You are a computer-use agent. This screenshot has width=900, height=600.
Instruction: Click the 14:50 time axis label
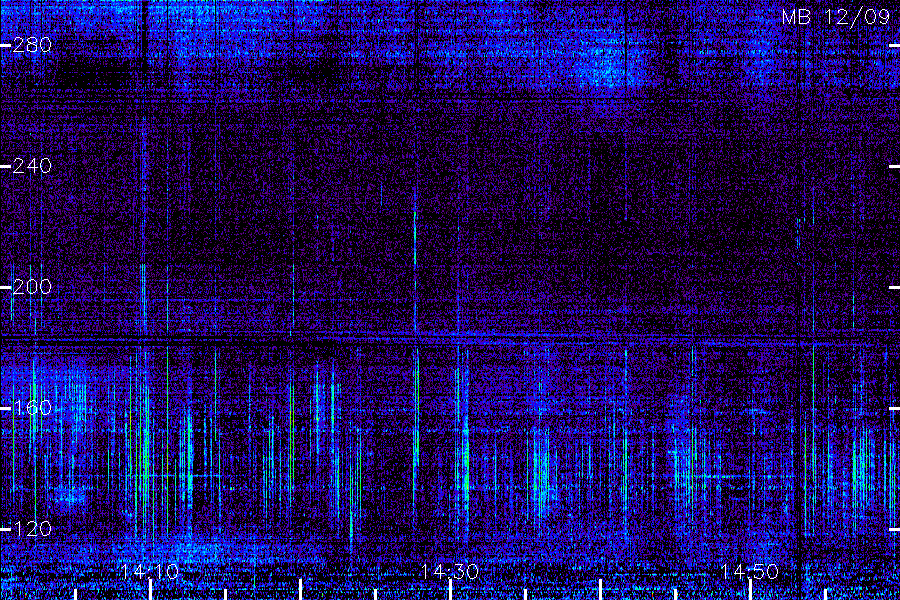tap(750, 571)
